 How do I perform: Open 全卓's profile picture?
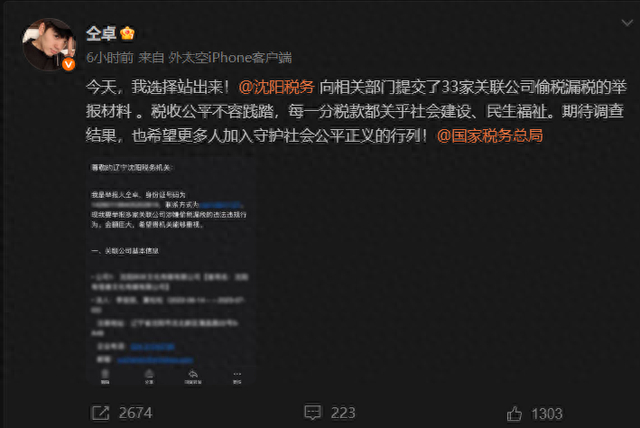click(x=49, y=44)
